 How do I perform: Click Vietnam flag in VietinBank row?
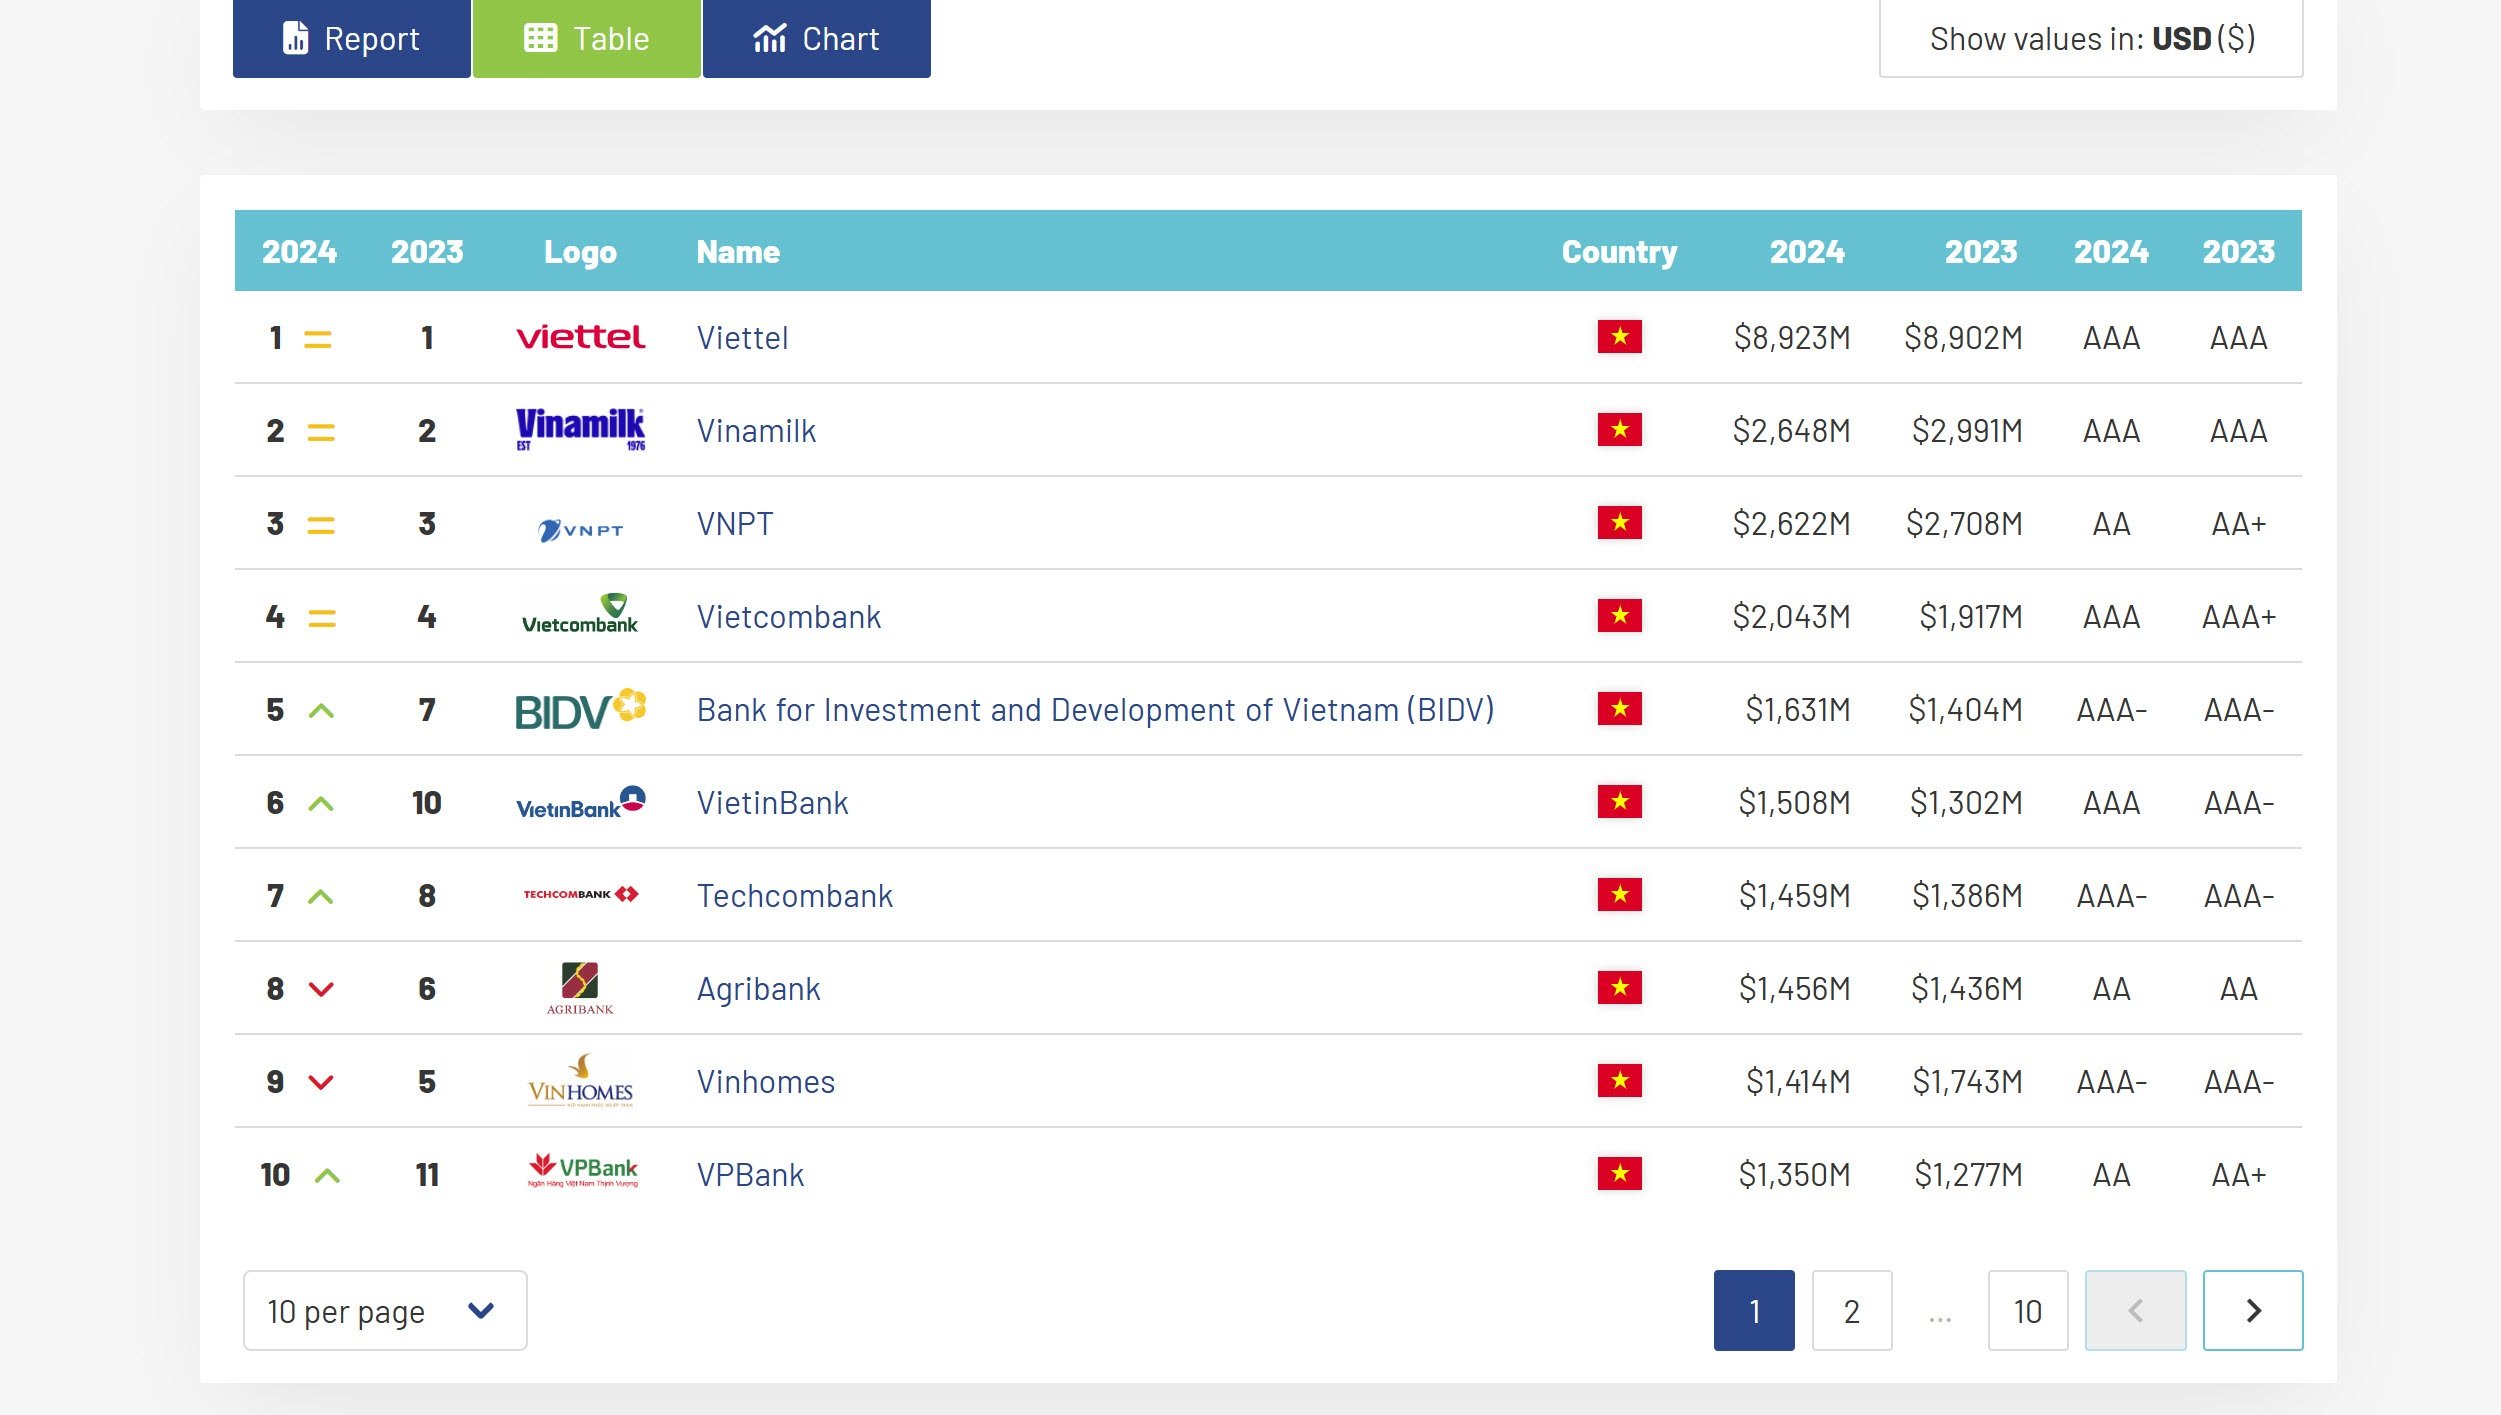pyautogui.click(x=1619, y=802)
